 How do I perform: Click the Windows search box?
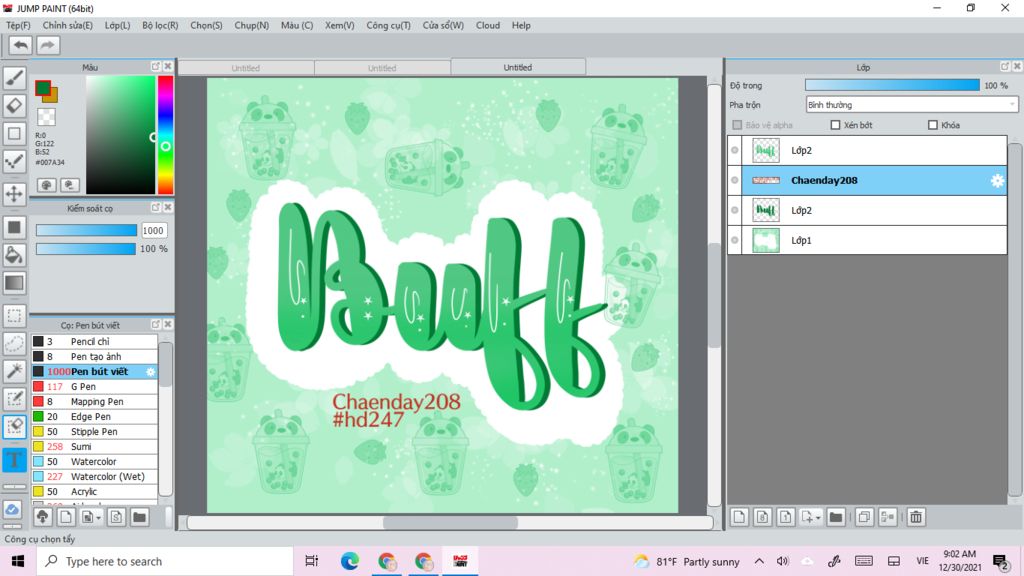click(x=165, y=562)
